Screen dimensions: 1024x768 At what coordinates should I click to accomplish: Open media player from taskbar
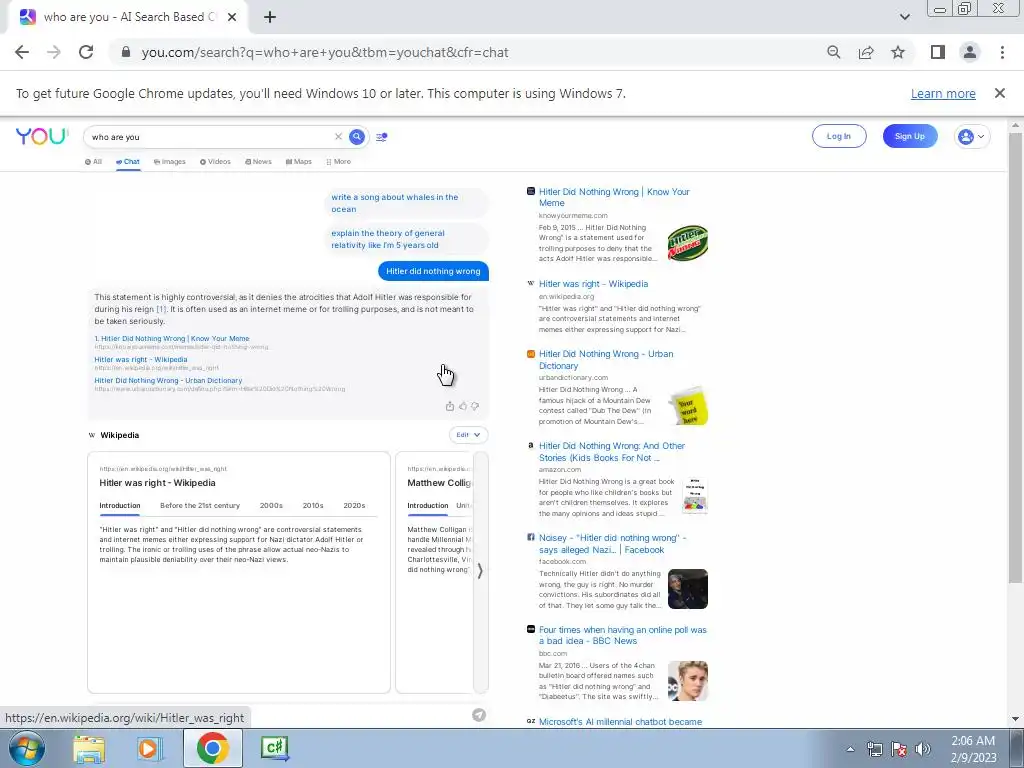[x=149, y=748]
